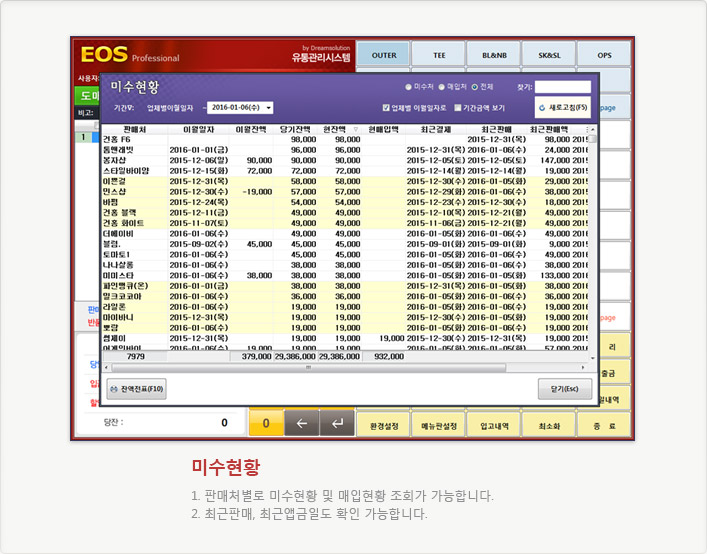The height and width of the screenshot is (554, 707).
Task: Sort by 현매입액 column header
Action: 383,130
